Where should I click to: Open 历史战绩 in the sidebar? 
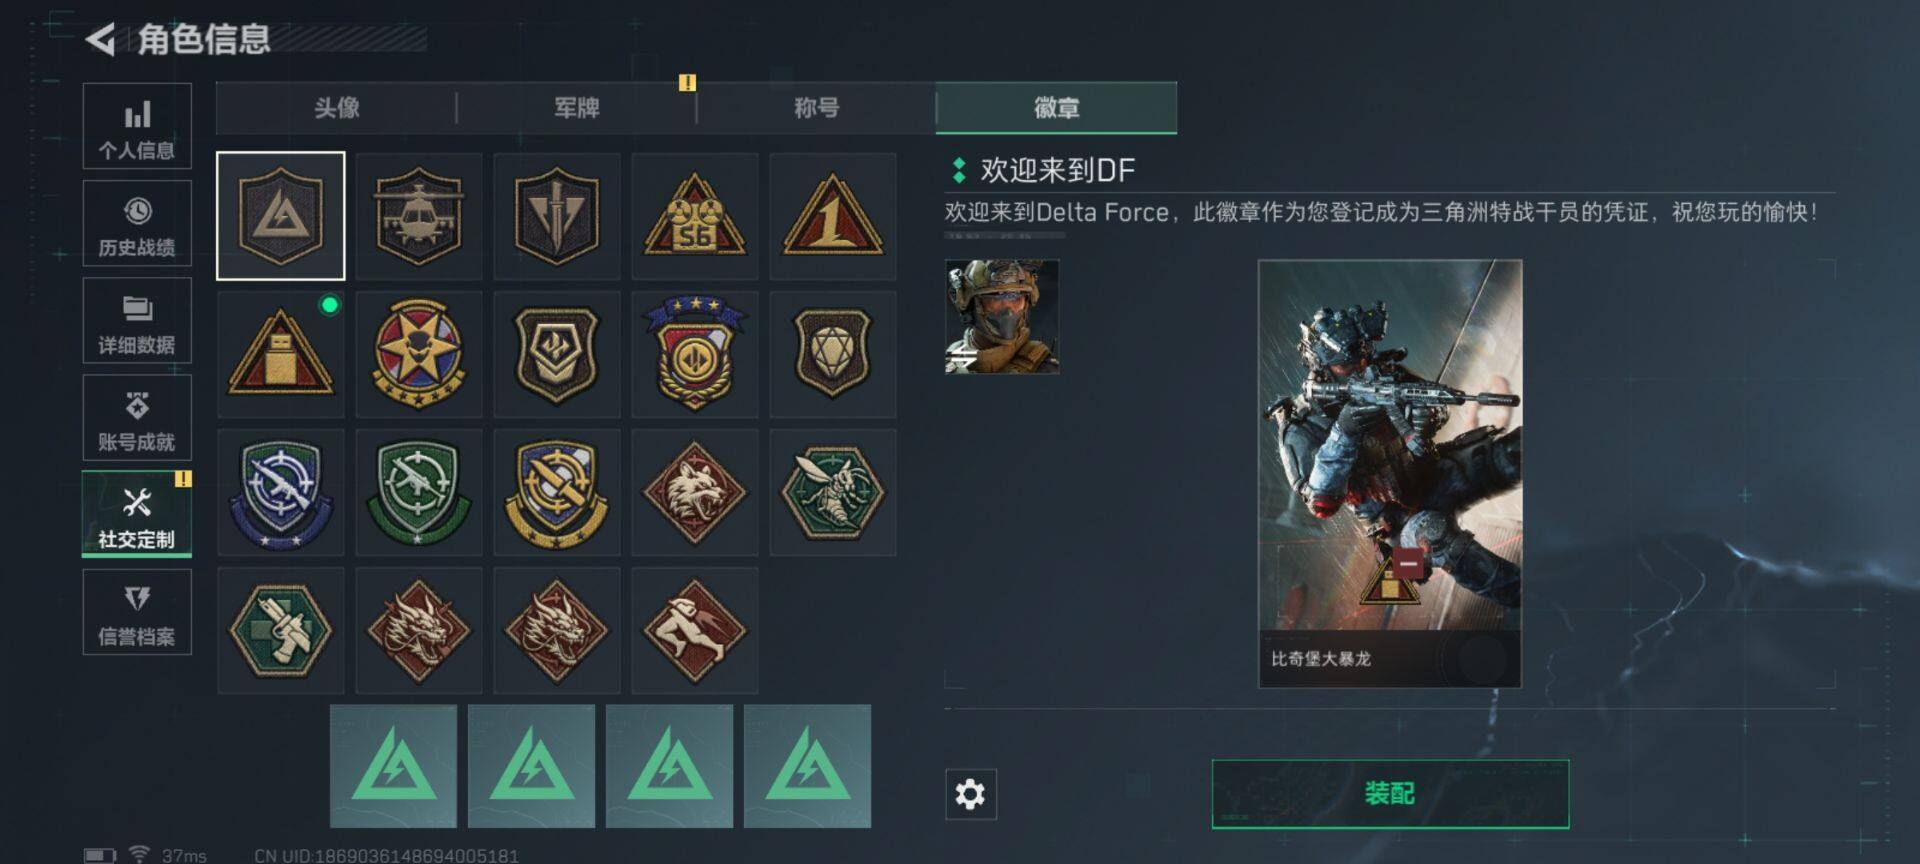(x=137, y=224)
